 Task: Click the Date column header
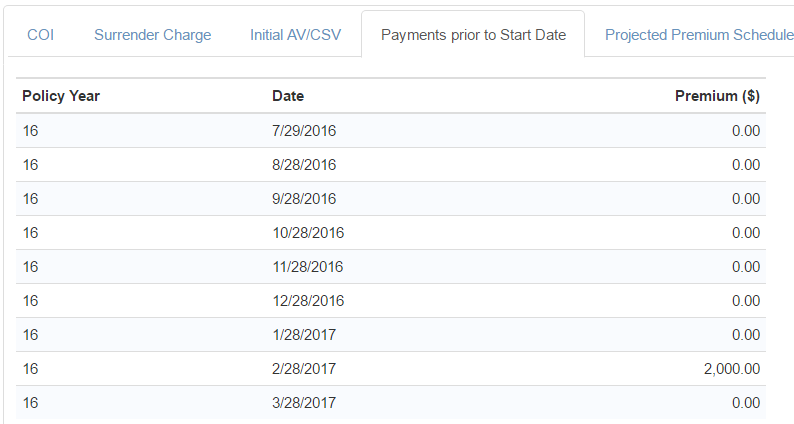[288, 96]
